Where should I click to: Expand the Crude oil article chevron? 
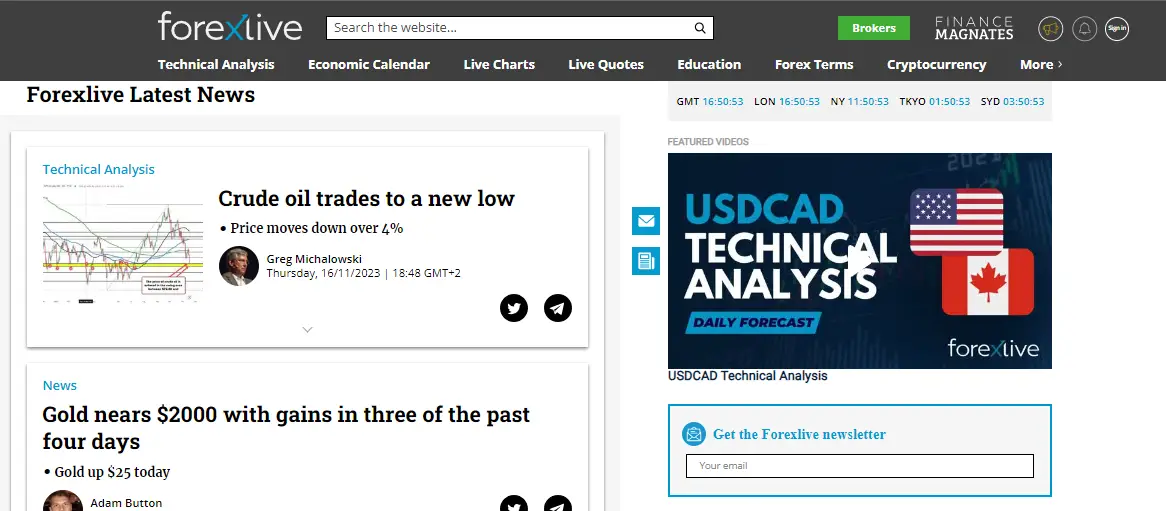pyautogui.click(x=307, y=330)
